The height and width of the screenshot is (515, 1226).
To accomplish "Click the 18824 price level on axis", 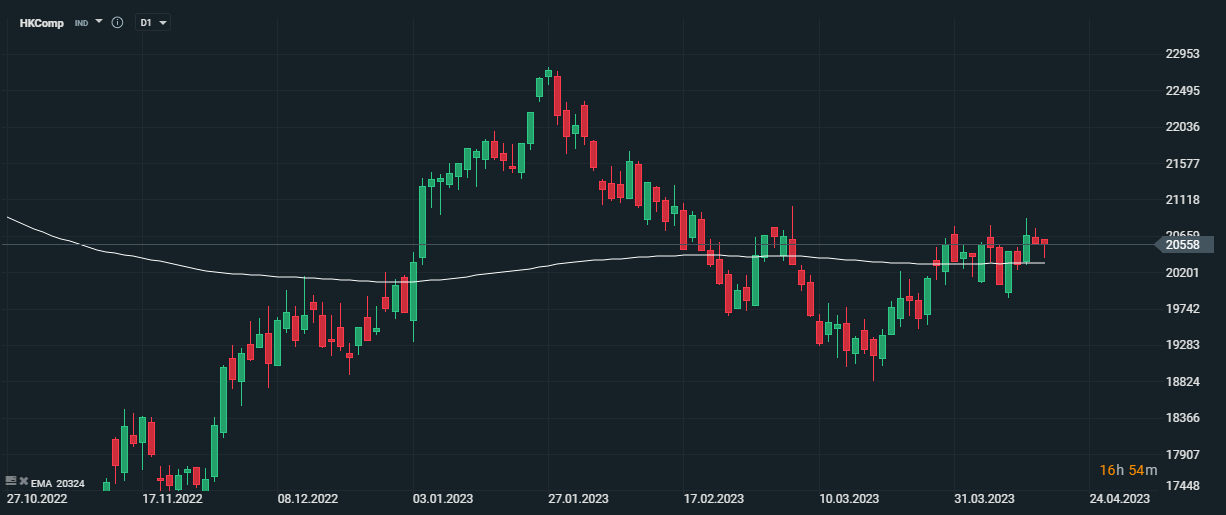I will (x=1181, y=382).
